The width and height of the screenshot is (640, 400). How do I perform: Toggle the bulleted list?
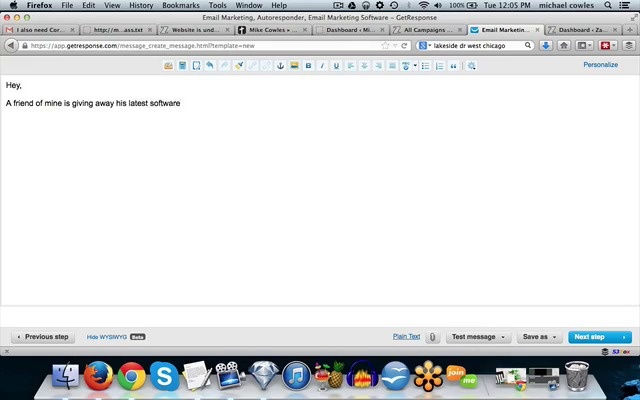coord(425,66)
